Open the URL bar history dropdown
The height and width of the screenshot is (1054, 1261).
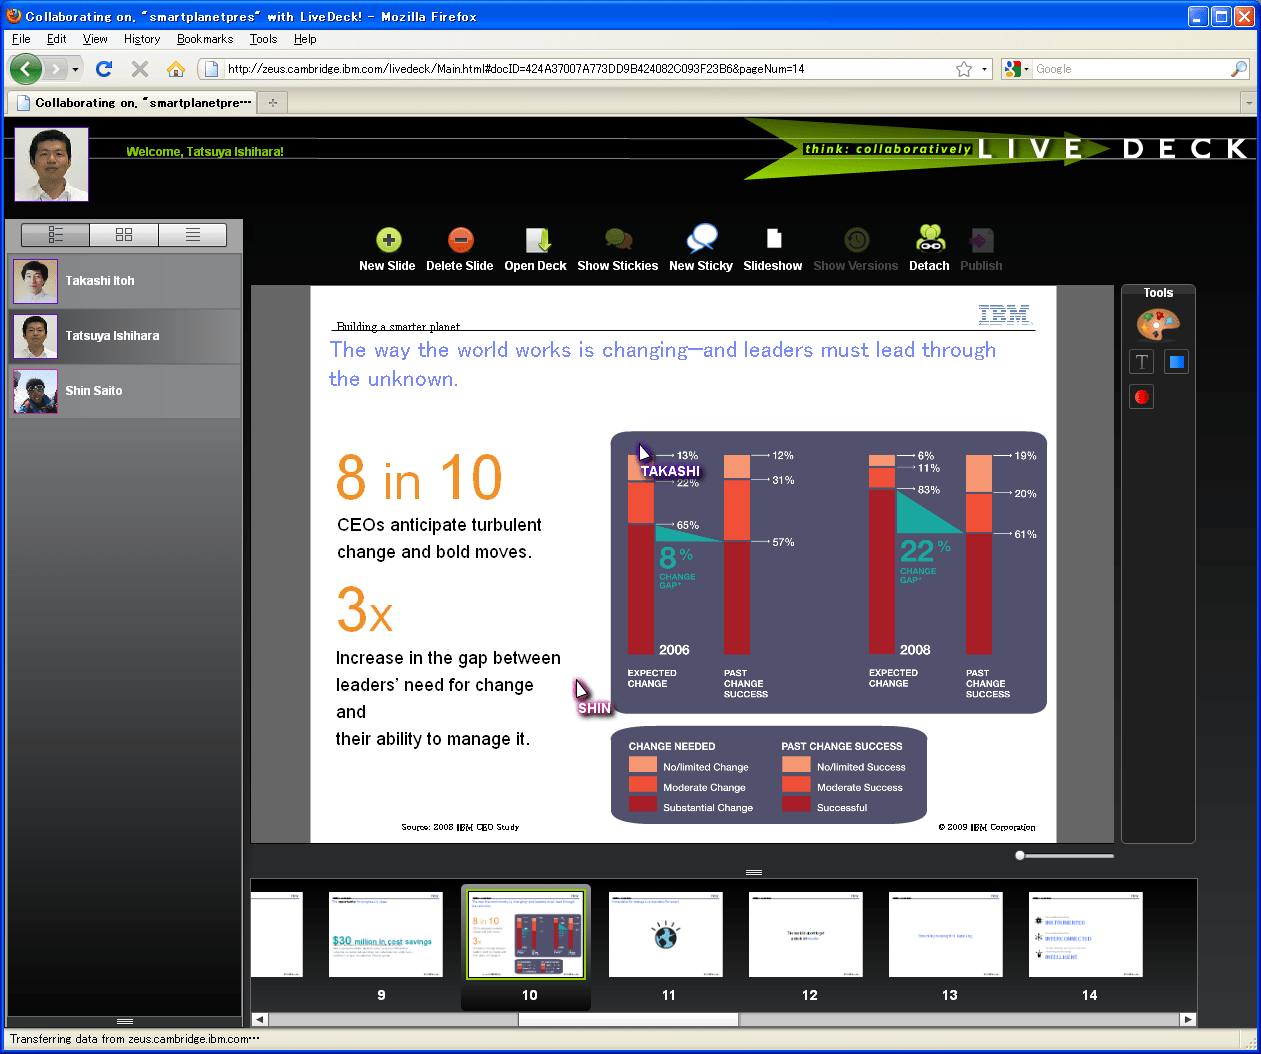(984, 69)
